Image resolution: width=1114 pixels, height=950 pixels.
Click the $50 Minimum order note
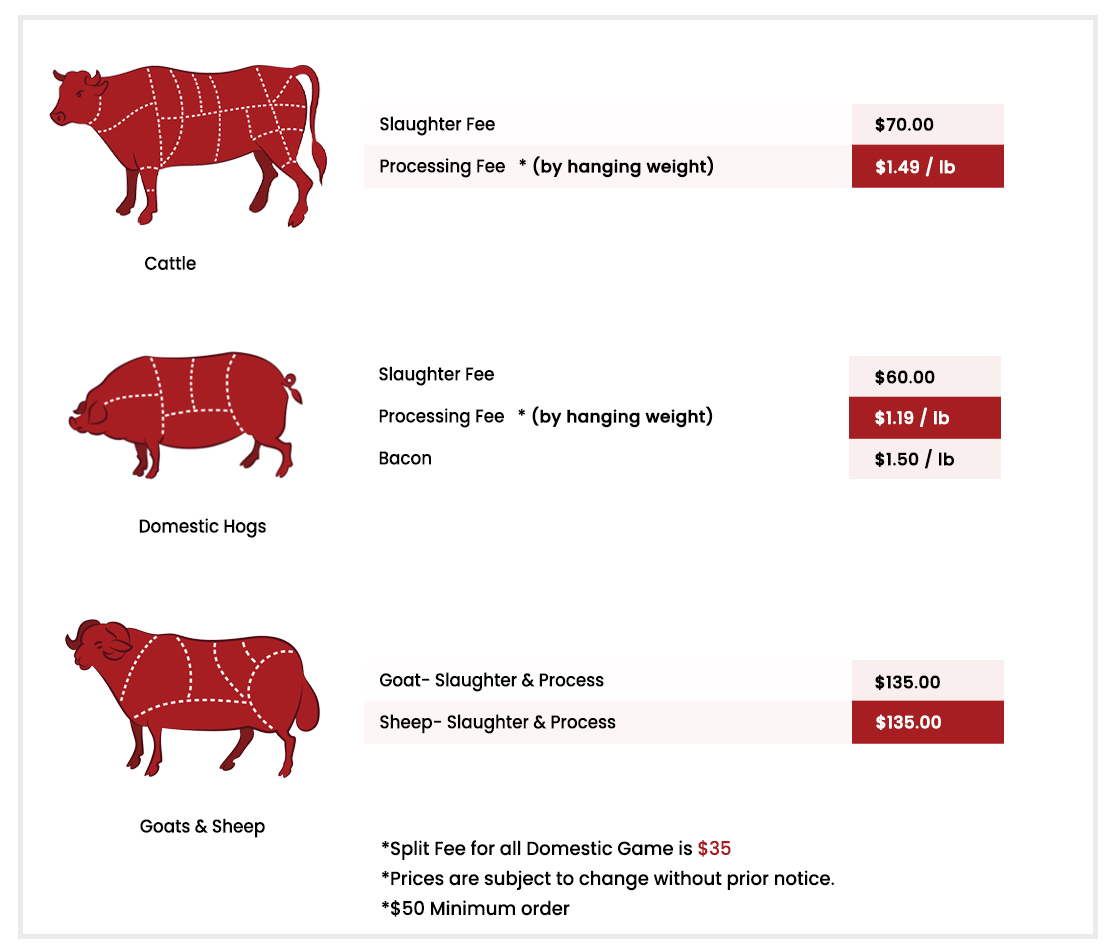point(475,909)
